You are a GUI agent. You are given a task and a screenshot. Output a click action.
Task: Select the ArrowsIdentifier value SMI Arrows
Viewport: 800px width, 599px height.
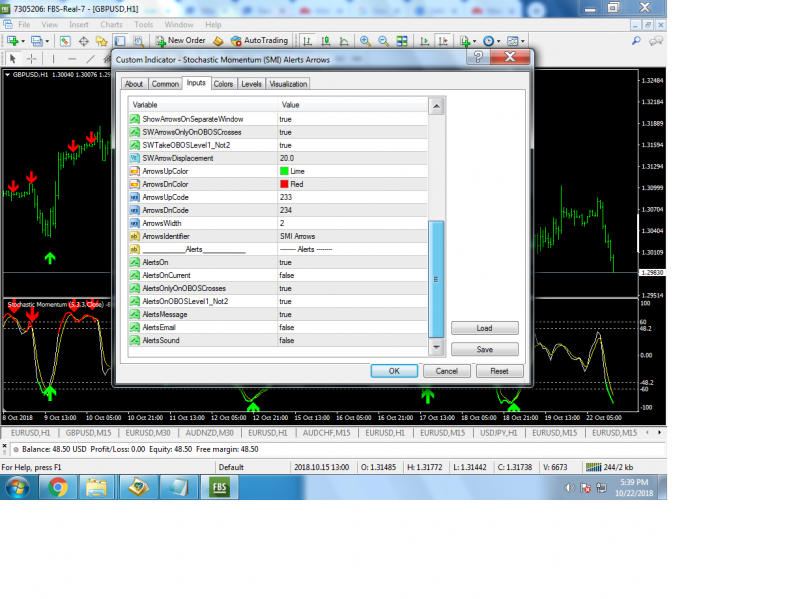(297, 236)
